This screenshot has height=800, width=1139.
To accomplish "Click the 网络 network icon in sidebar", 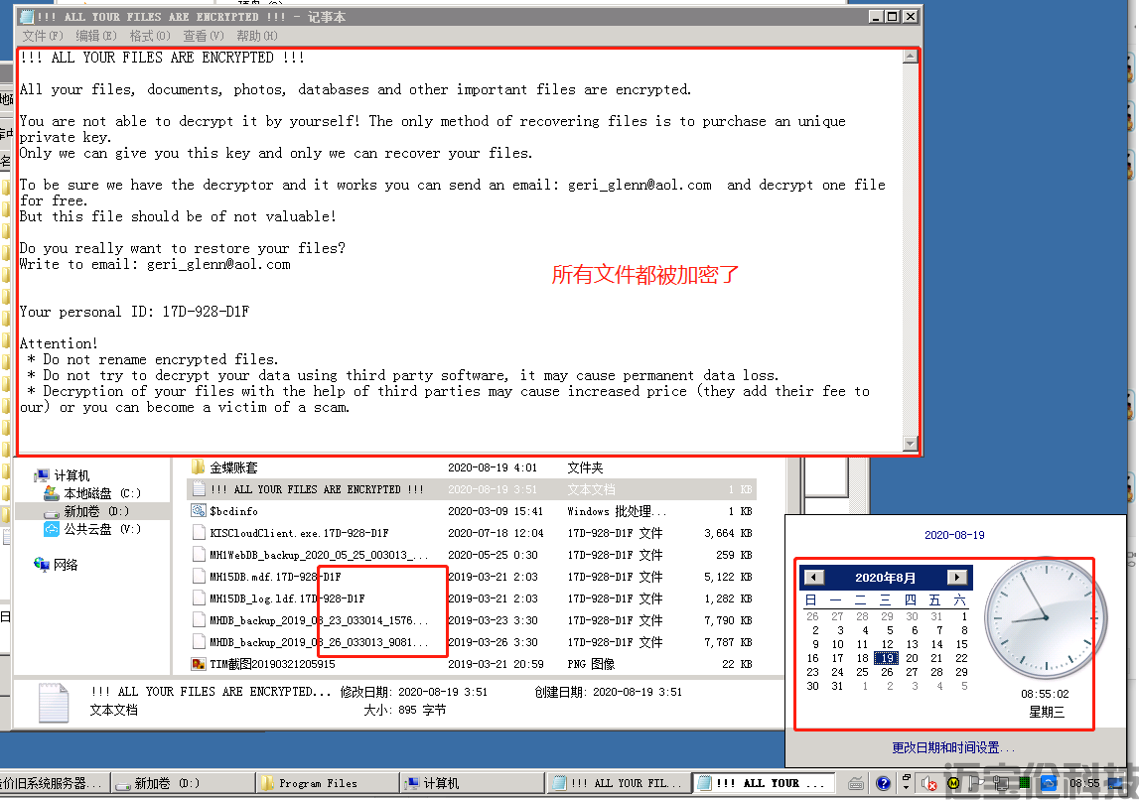I will (42, 565).
